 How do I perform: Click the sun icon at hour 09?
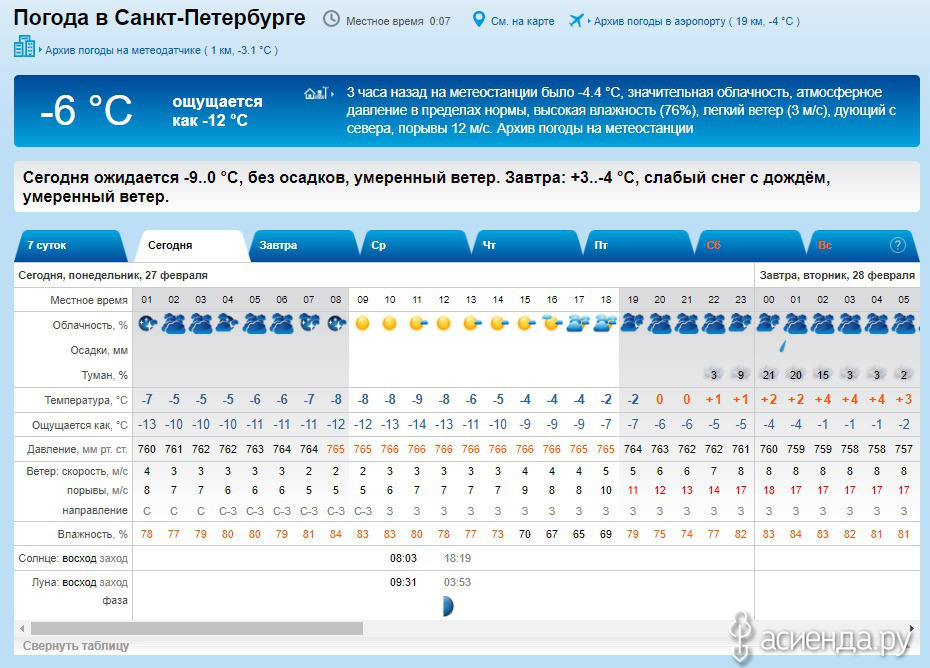tap(362, 323)
